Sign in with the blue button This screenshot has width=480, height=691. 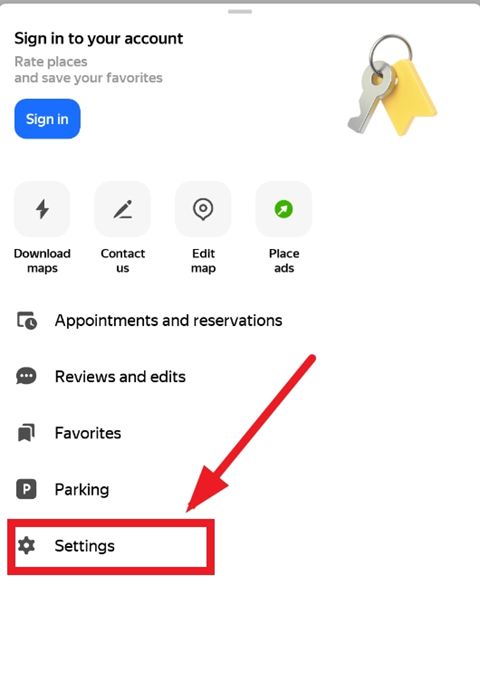47,119
